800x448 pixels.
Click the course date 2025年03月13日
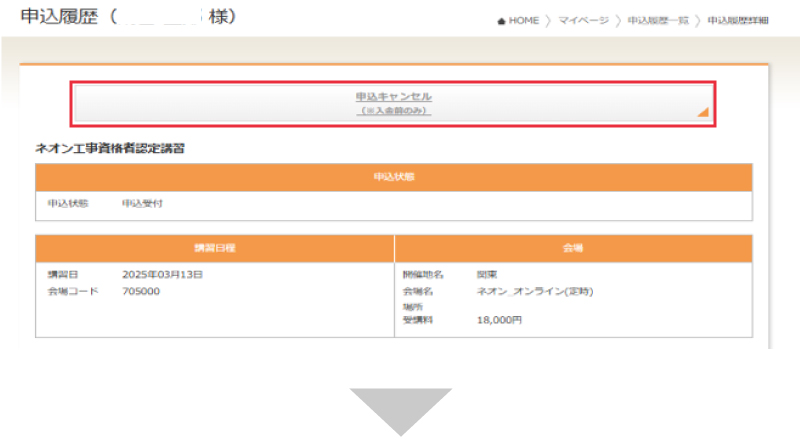[x=162, y=274]
